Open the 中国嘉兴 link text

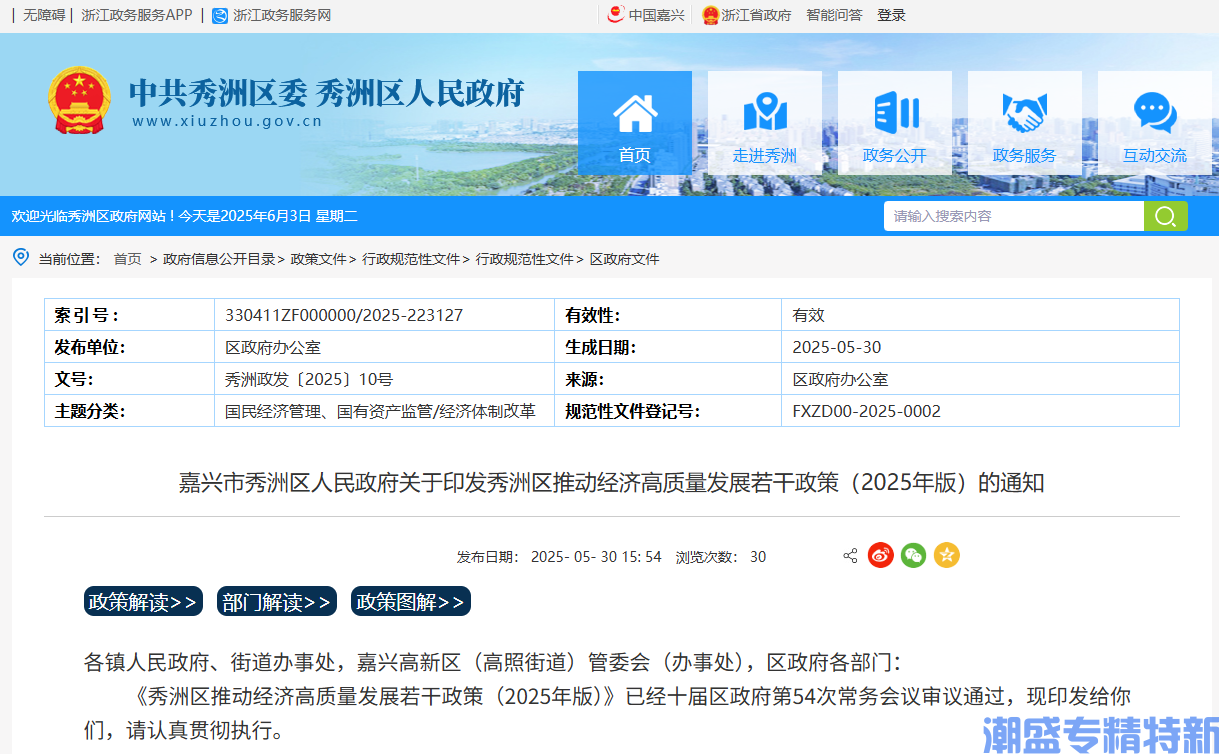point(657,15)
